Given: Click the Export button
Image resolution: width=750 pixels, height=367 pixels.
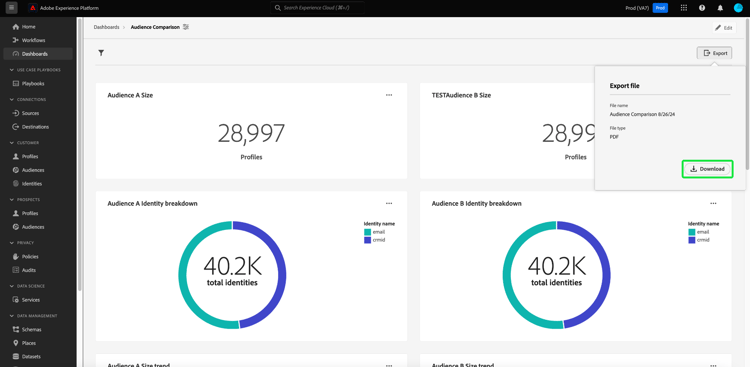Looking at the screenshot, I should [x=714, y=53].
